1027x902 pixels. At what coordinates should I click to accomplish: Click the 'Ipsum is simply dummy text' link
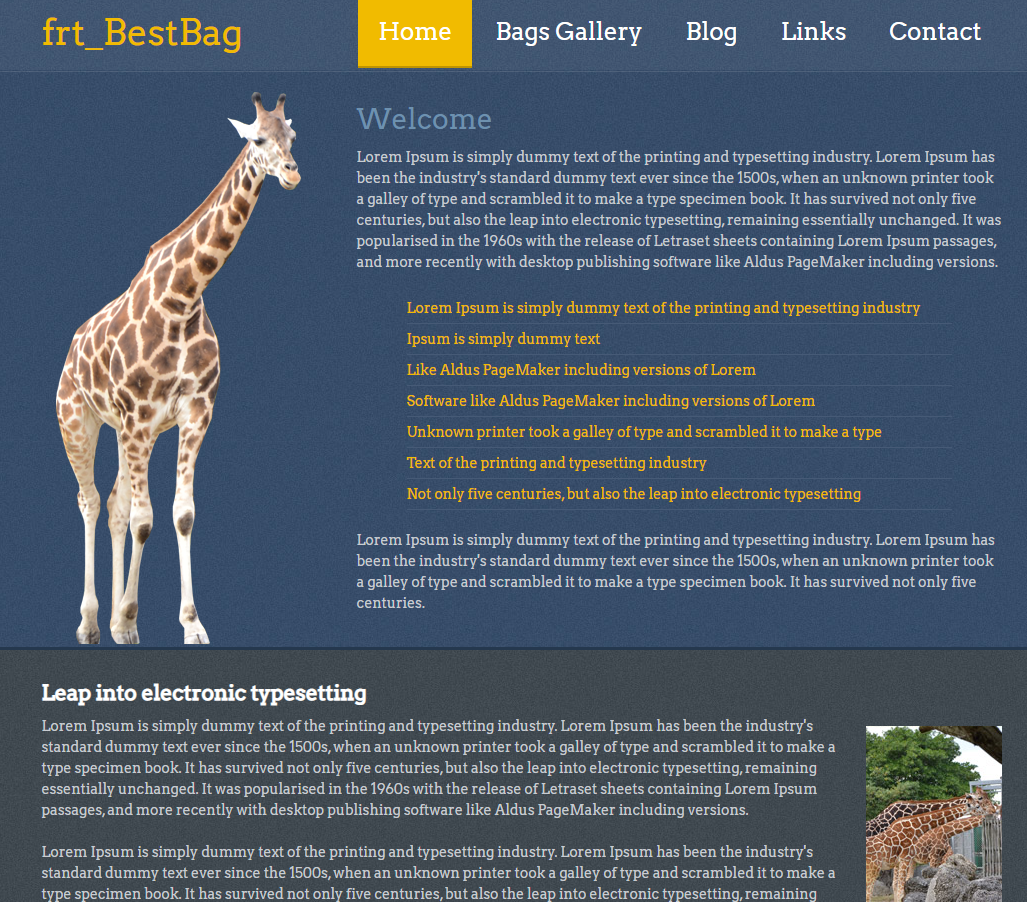(503, 339)
